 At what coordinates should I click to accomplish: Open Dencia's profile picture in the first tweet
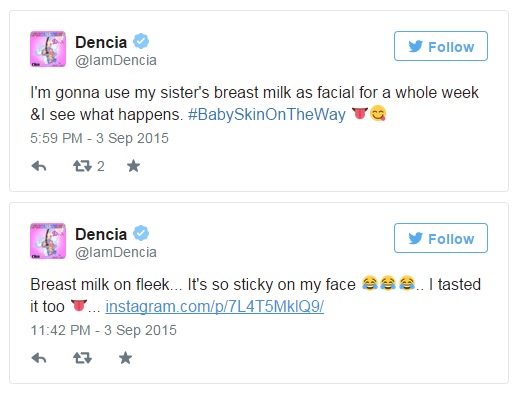pyautogui.click(x=48, y=49)
